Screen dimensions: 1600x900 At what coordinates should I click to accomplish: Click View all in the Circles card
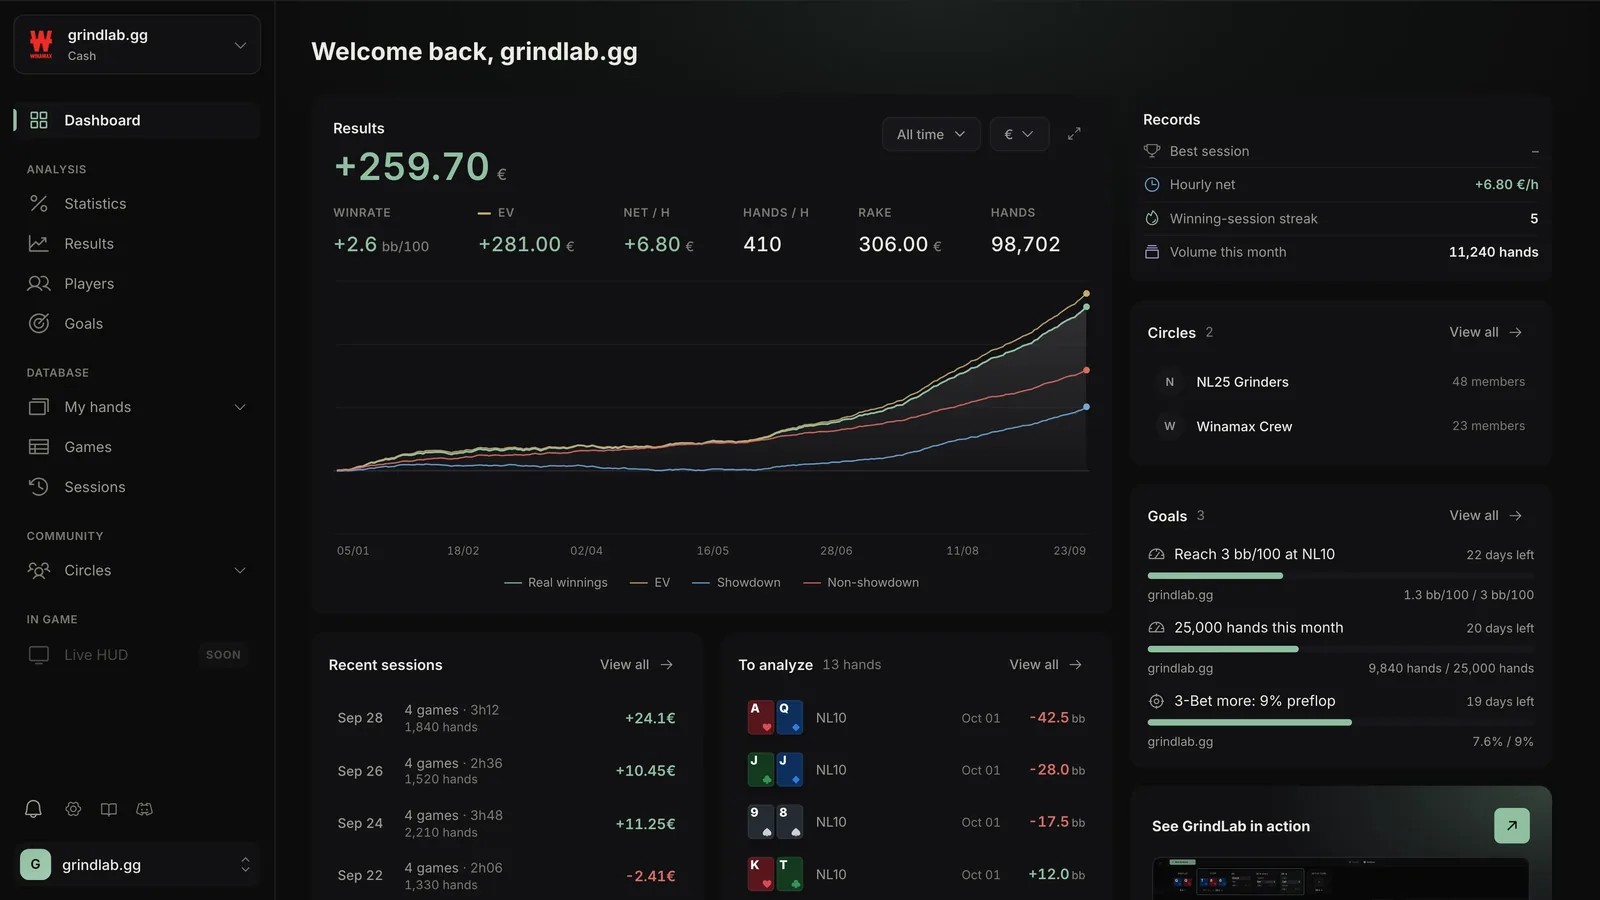click(x=1486, y=332)
